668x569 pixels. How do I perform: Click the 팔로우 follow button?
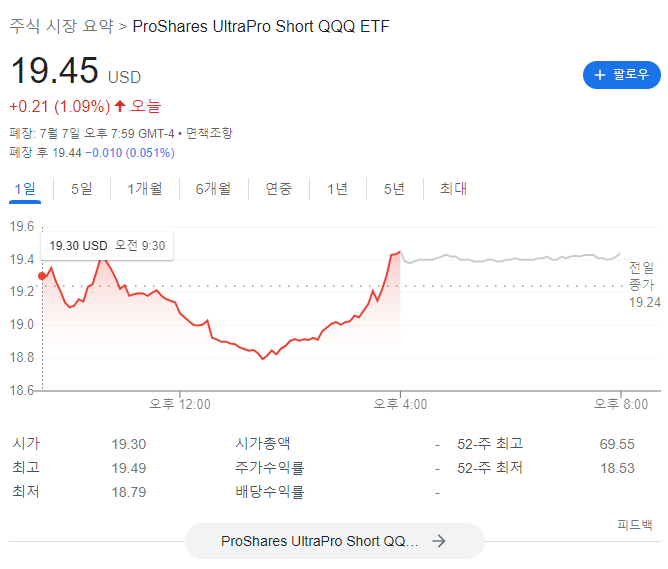tap(621, 75)
